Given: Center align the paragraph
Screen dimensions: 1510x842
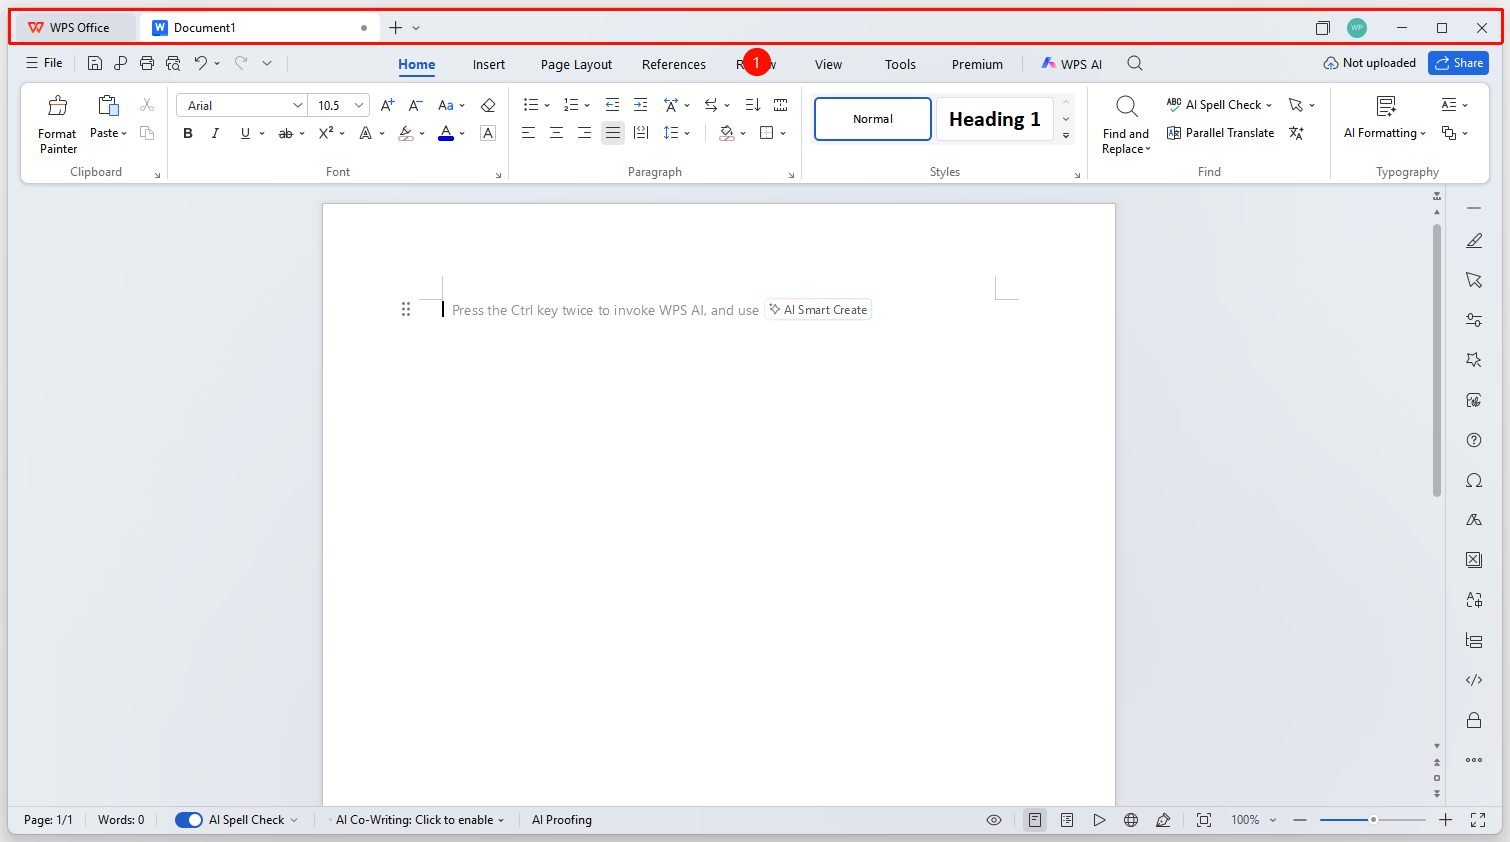Looking at the screenshot, I should (556, 133).
